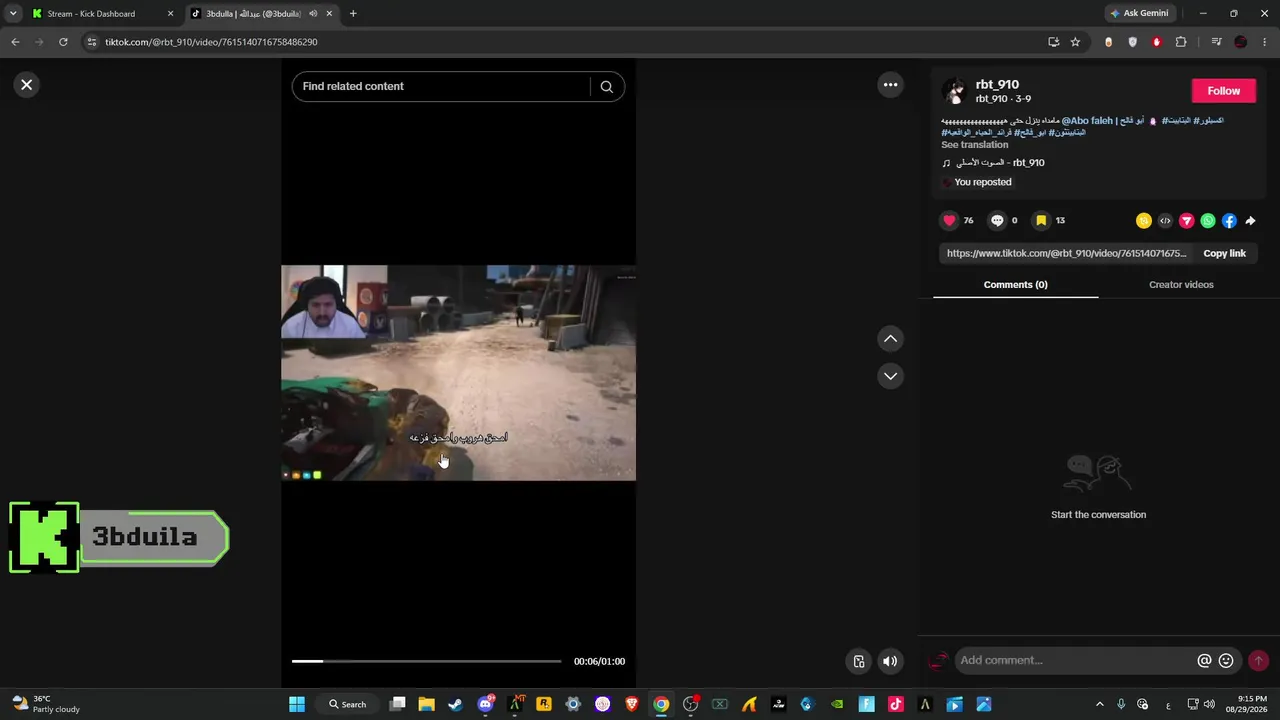Click the video player frame

pyautogui.click(x=458, y=373)
